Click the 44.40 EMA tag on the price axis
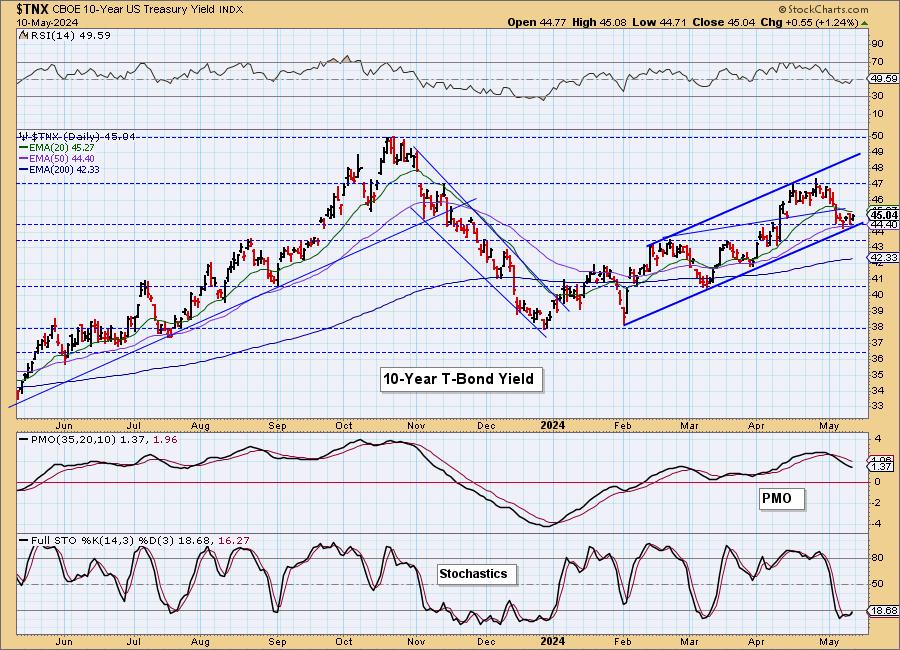 coord(885,225)
